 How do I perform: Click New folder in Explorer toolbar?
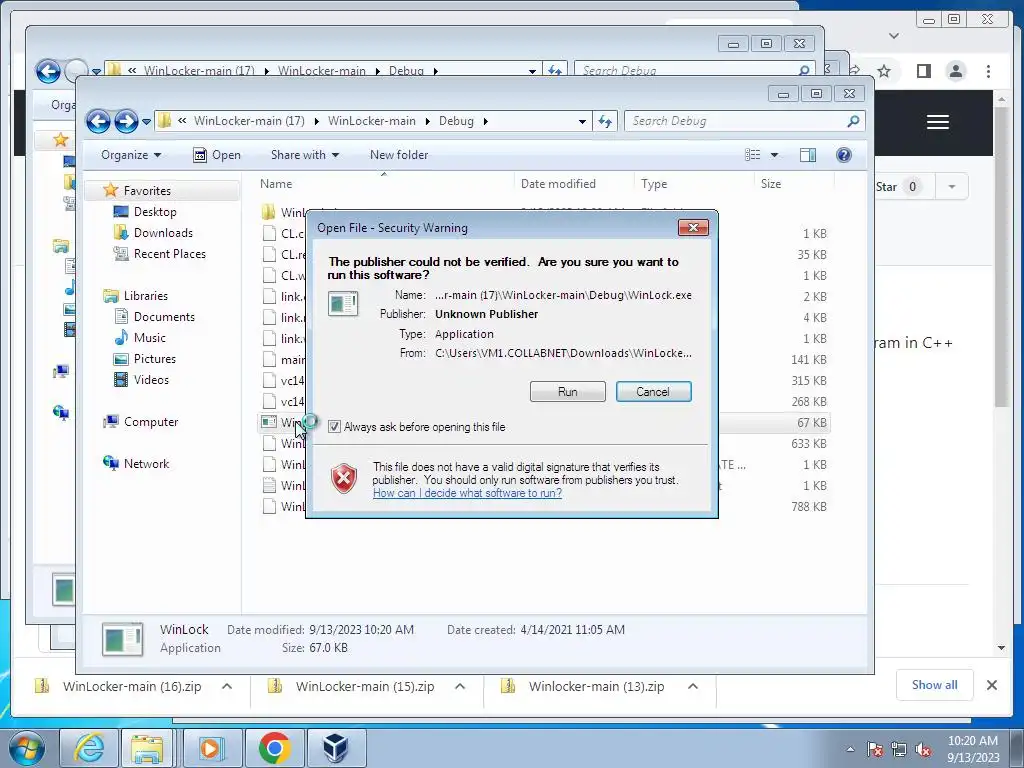[399, 155]
